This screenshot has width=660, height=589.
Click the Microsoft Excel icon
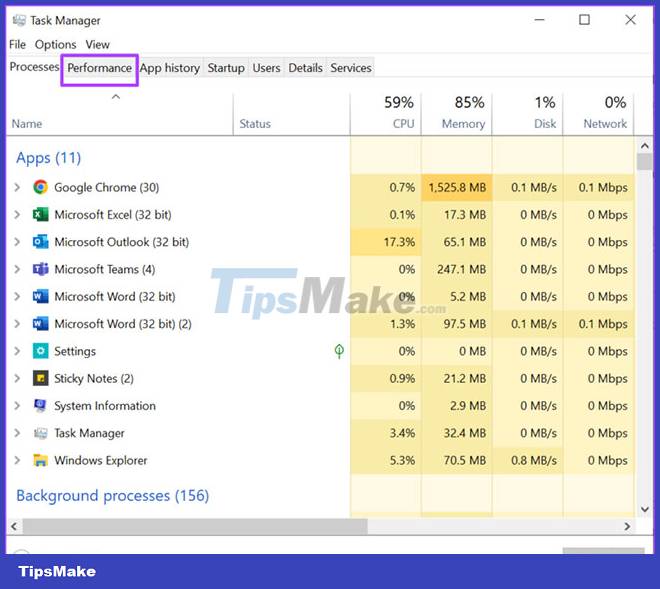click(40, 214)
